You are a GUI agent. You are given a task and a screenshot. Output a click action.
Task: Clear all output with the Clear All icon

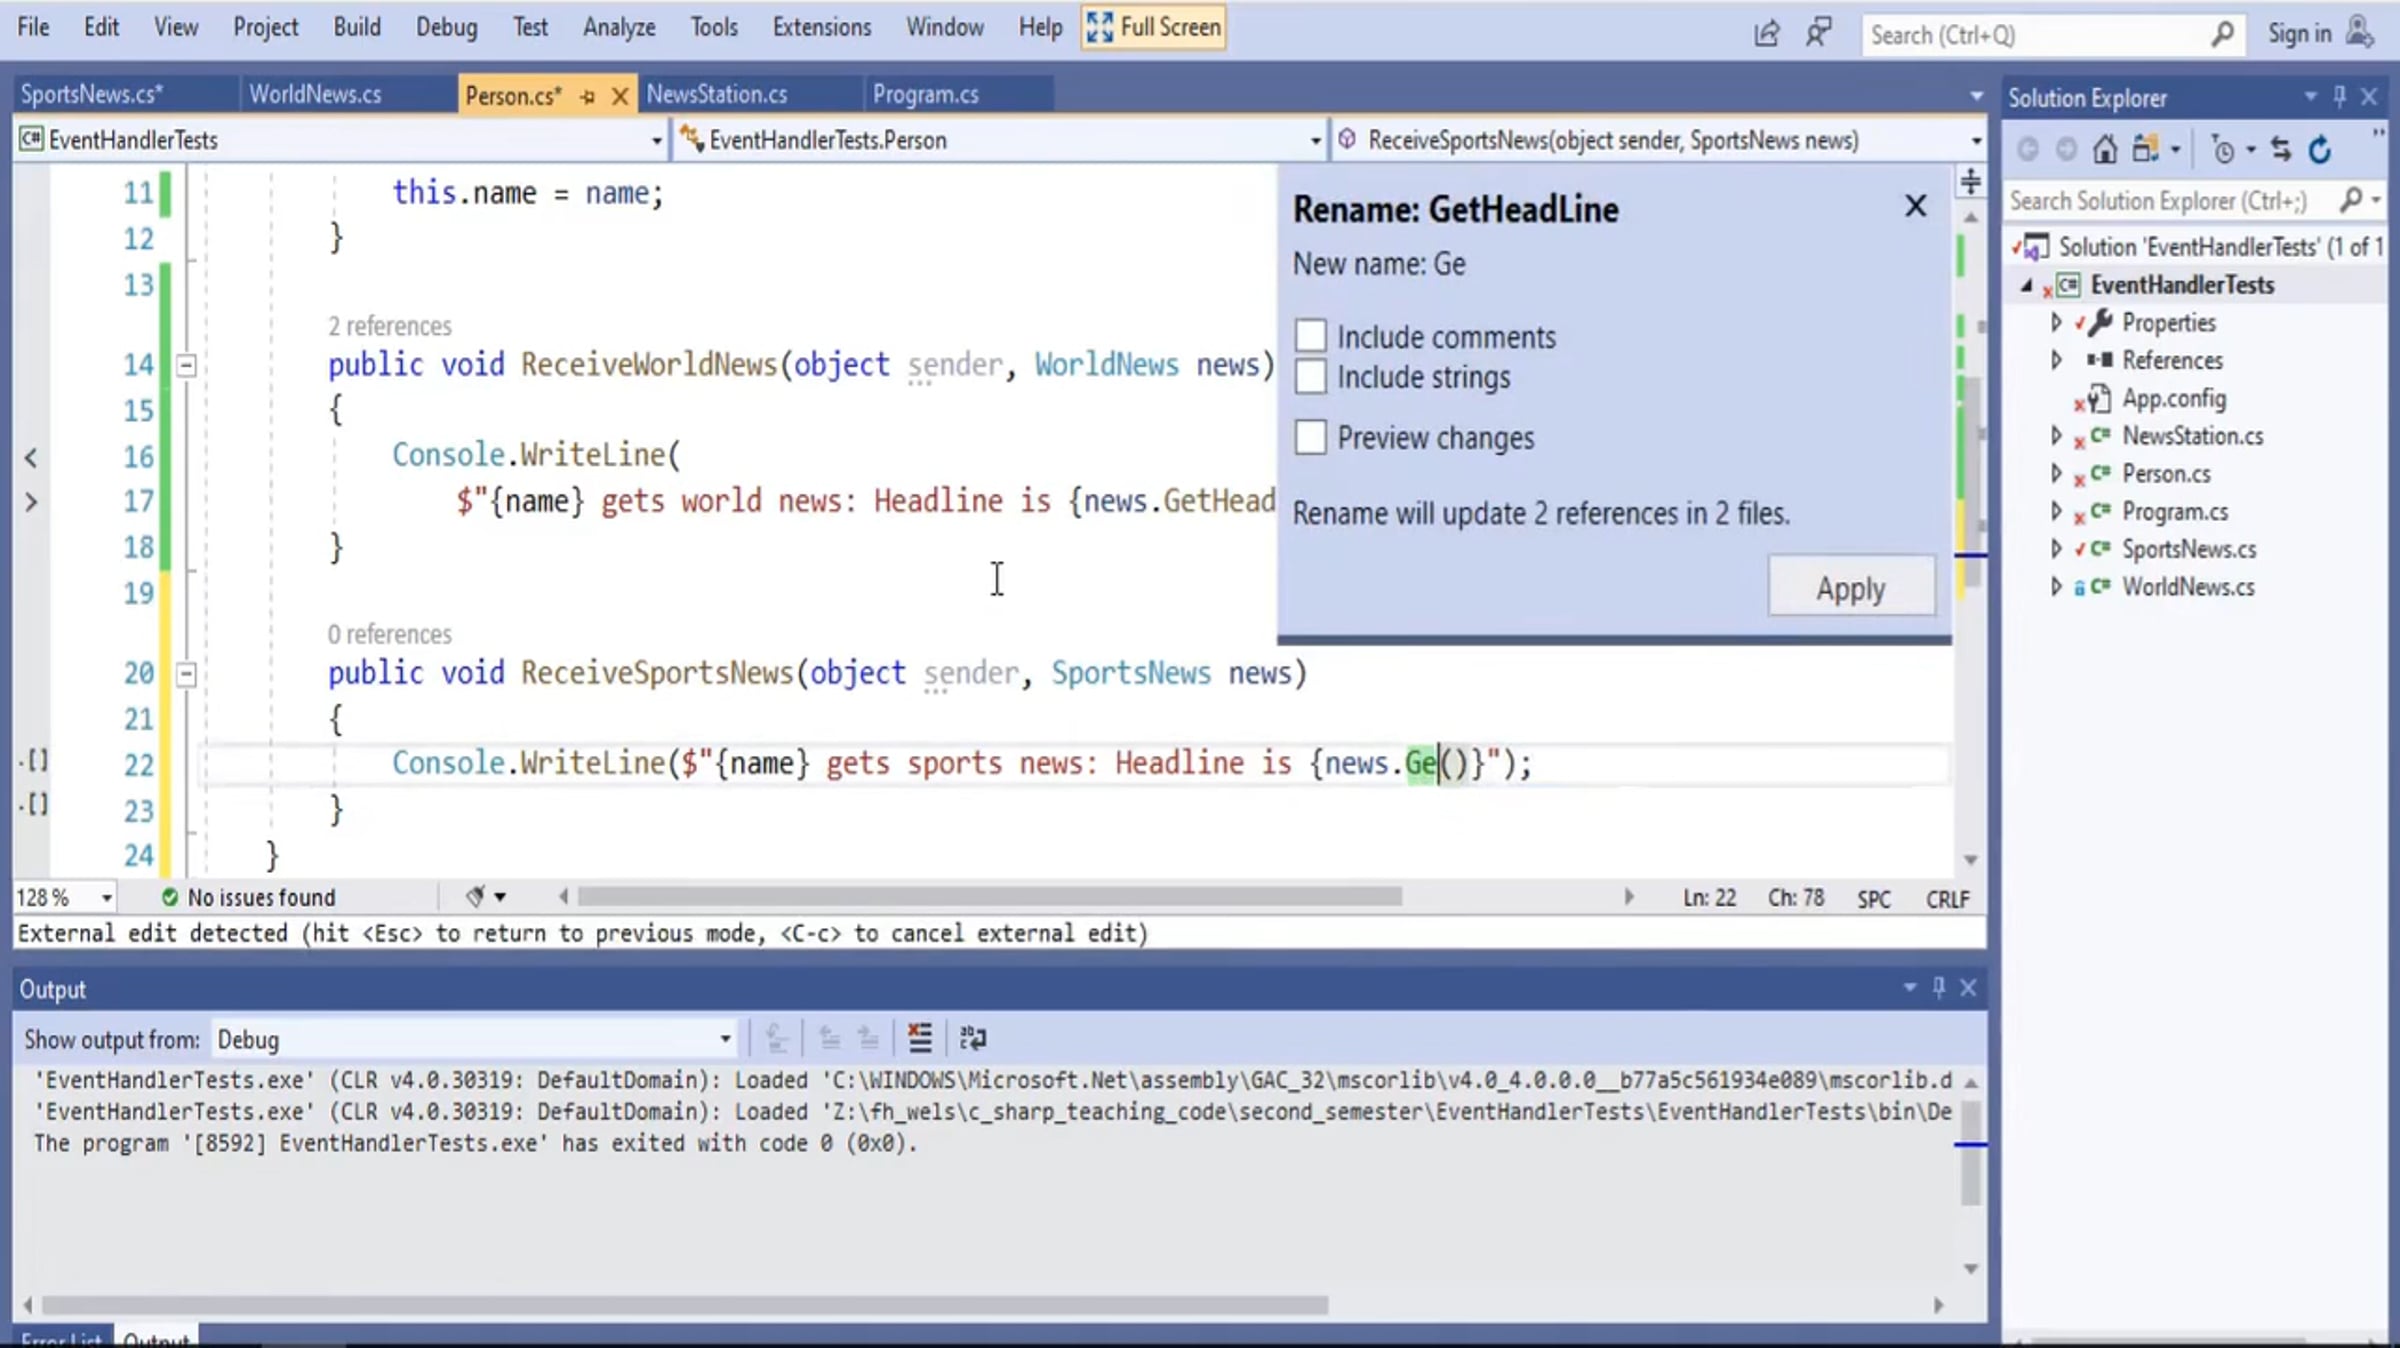[x=919, y=1038]
